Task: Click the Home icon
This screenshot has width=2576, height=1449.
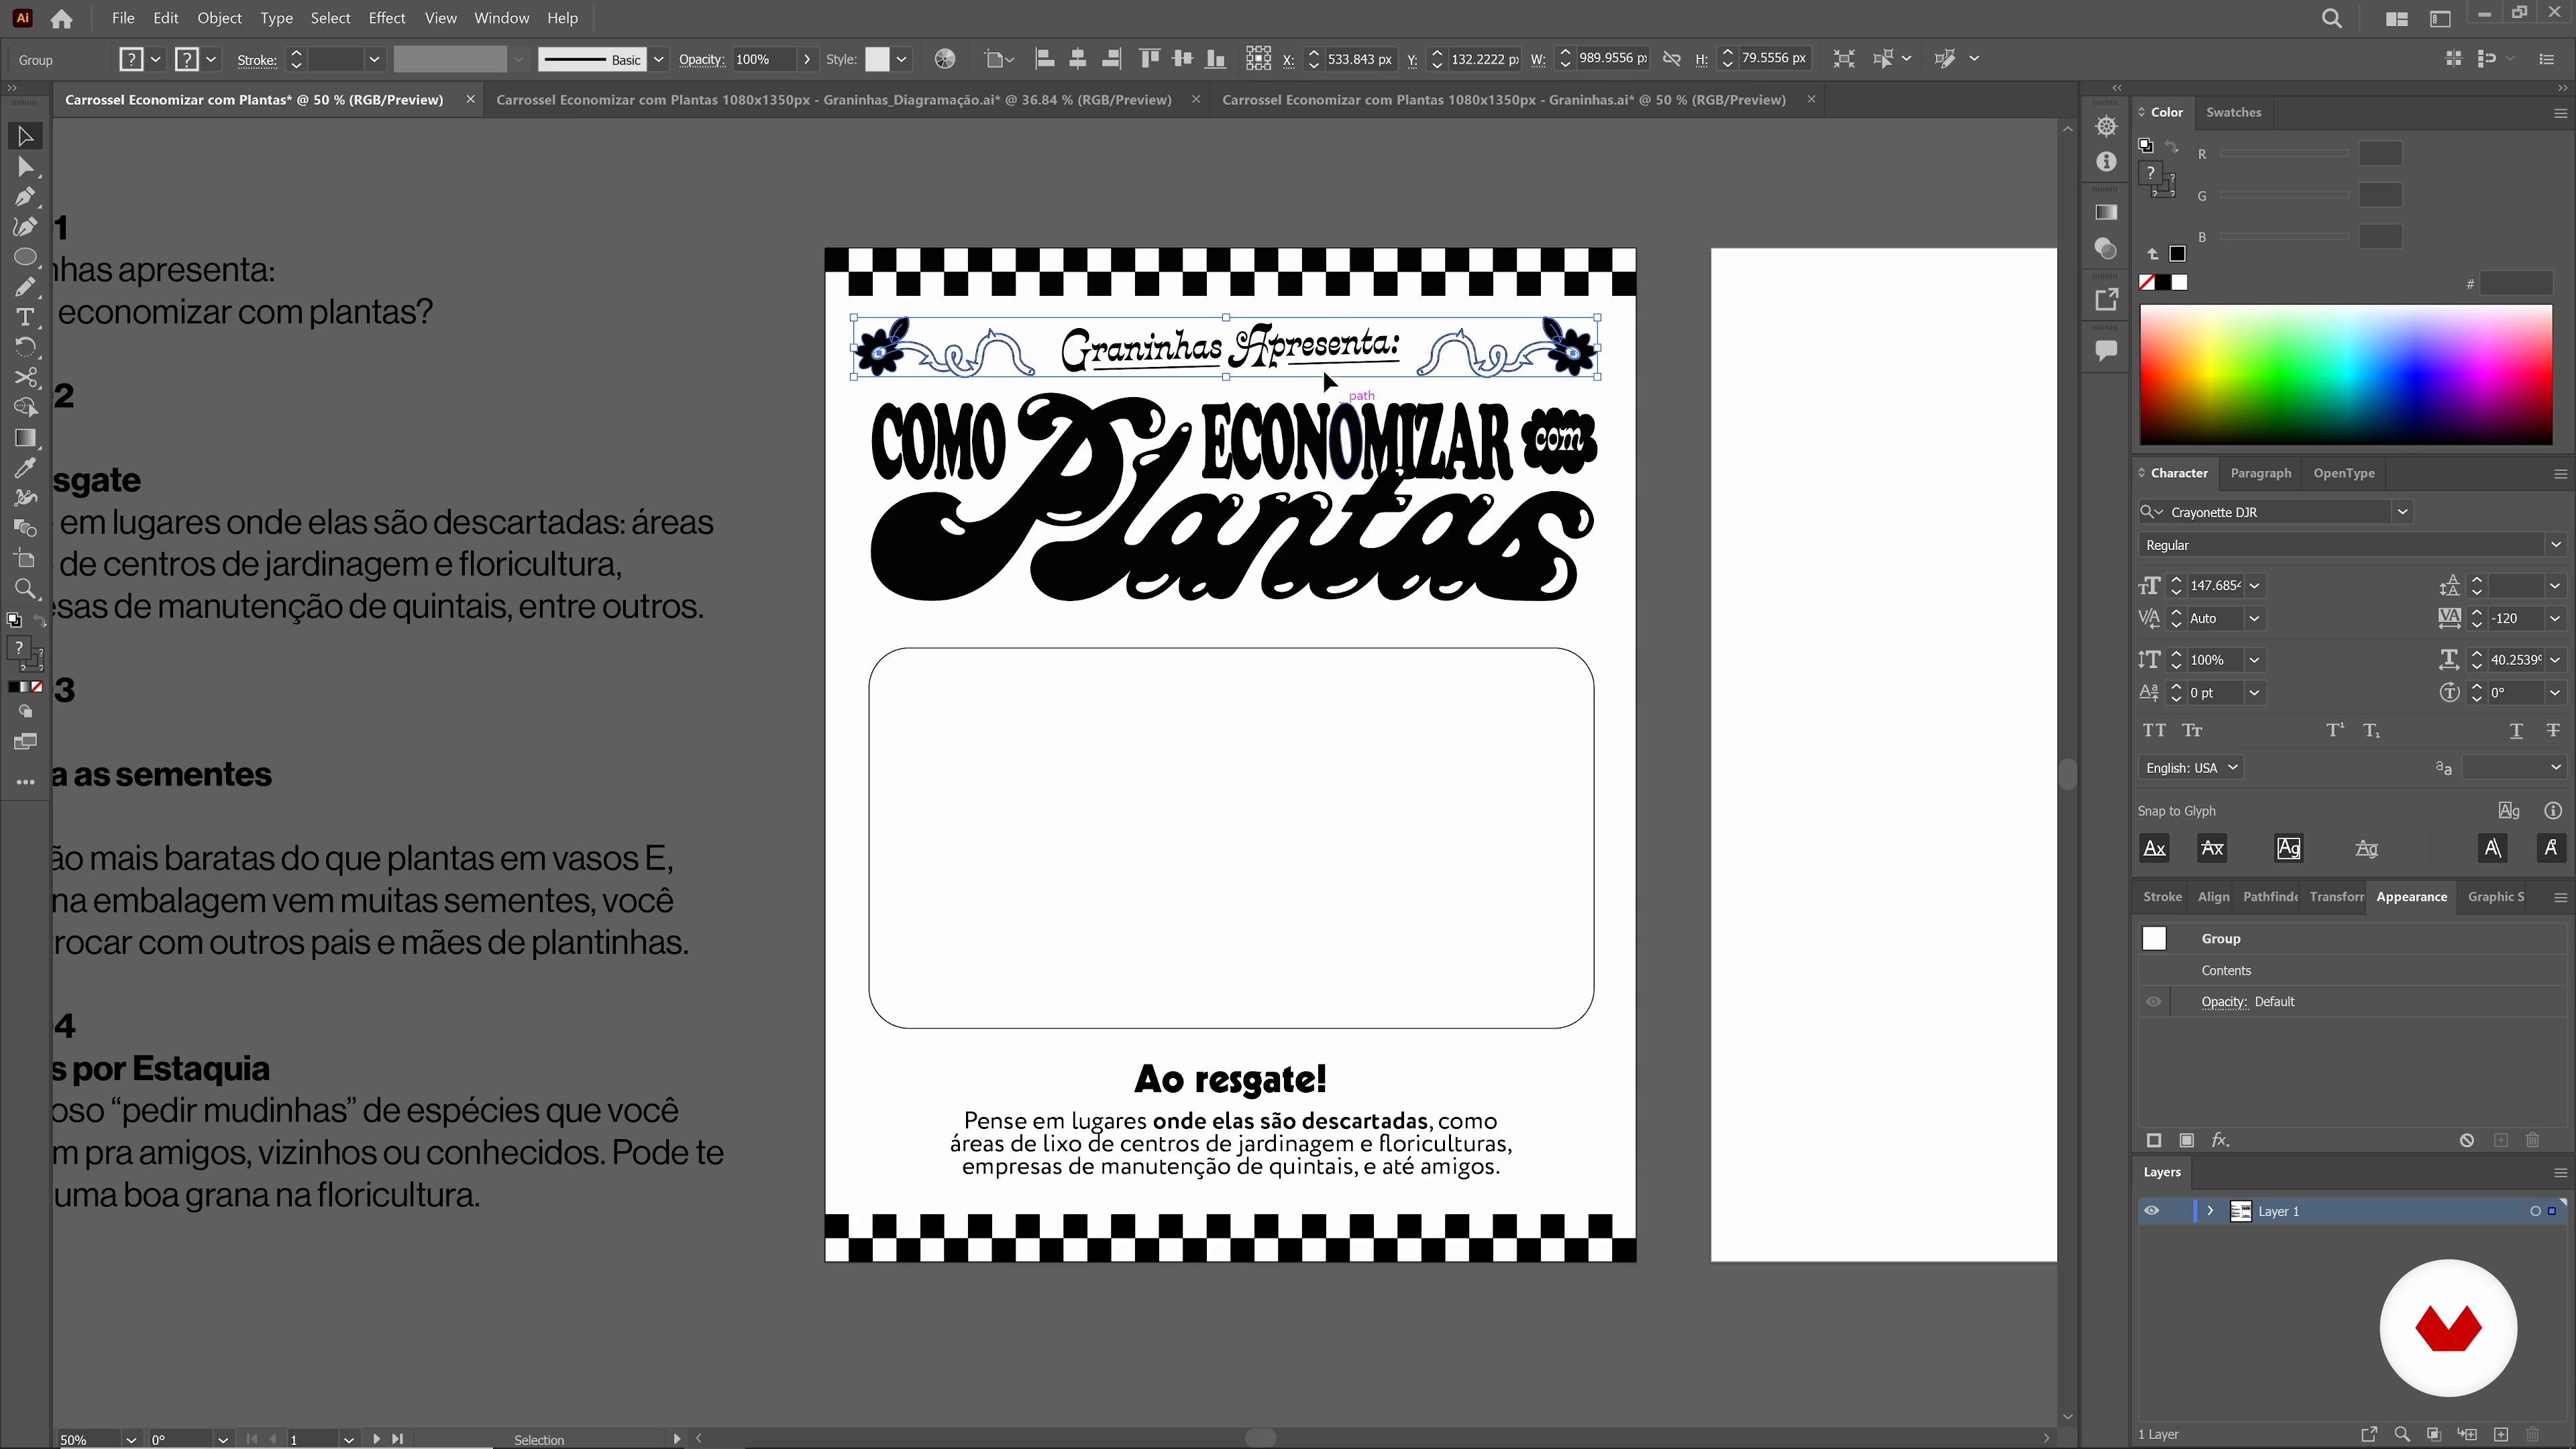Action: 61,18
